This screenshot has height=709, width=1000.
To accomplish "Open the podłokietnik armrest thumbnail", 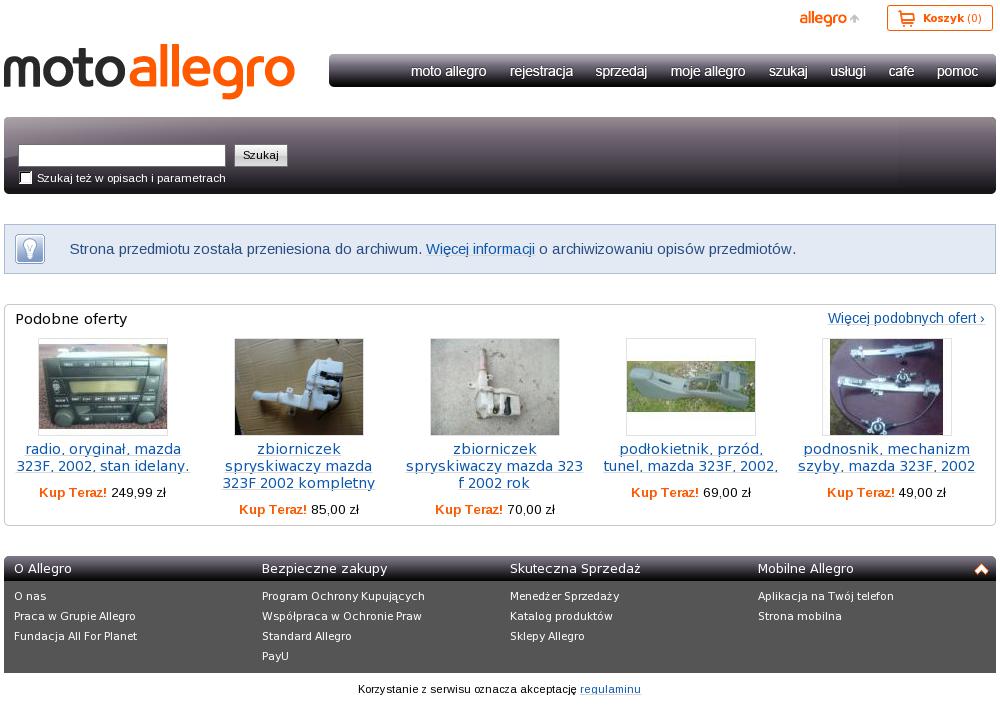I will [x=691, y=387].
